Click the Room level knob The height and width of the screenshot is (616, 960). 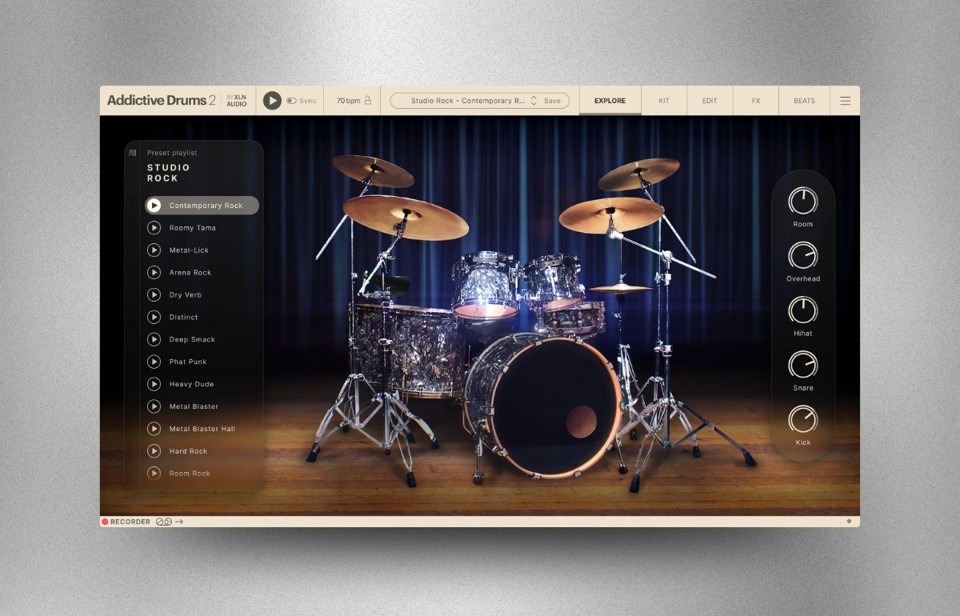803,201
